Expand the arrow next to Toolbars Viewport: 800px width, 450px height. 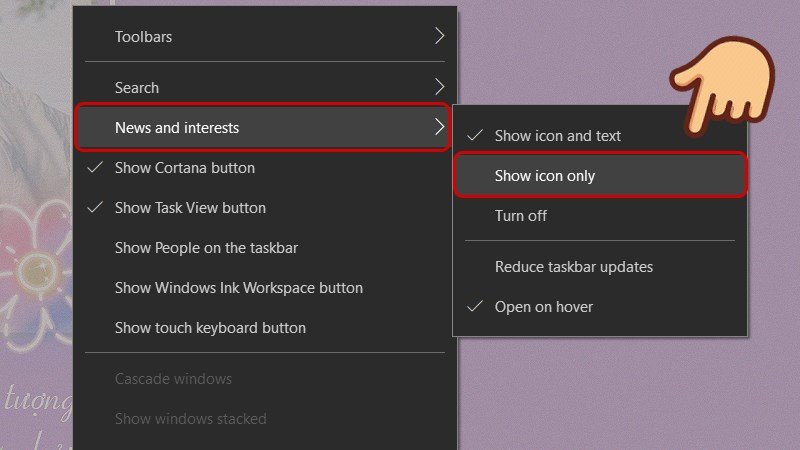439,37
